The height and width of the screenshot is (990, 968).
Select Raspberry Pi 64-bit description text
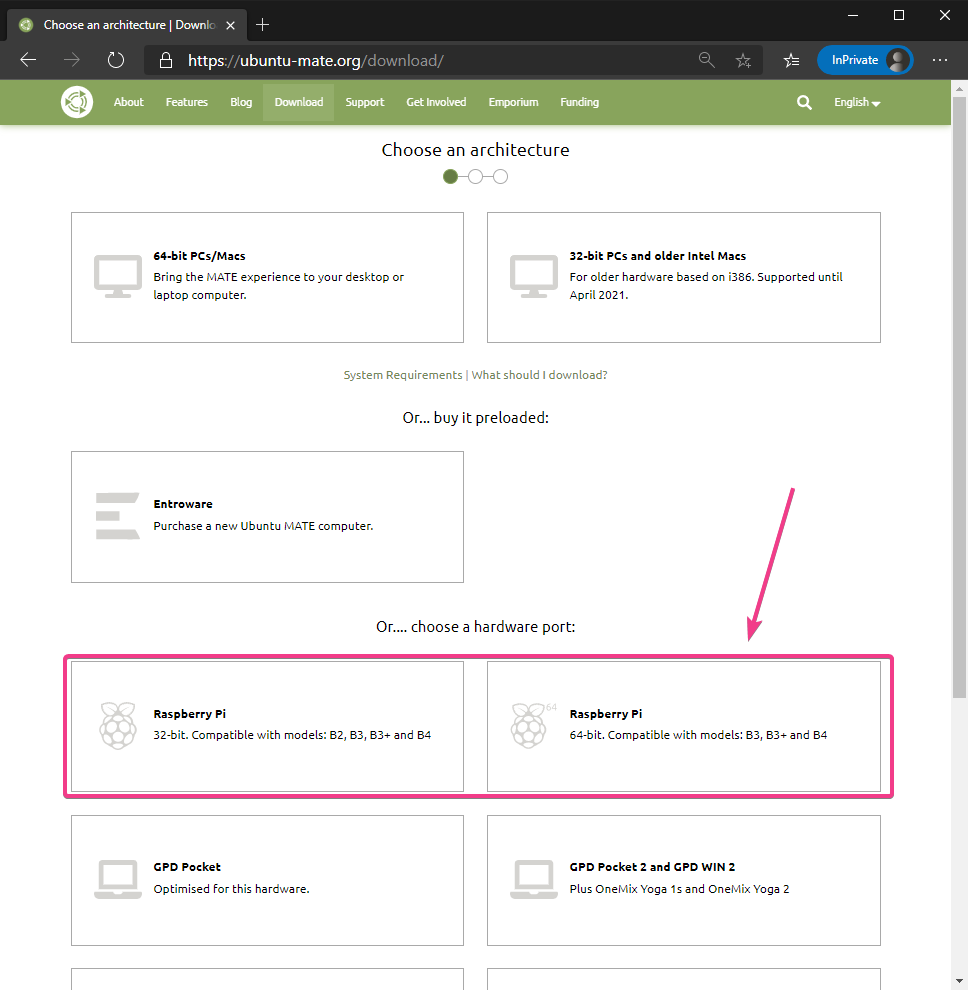698,735
